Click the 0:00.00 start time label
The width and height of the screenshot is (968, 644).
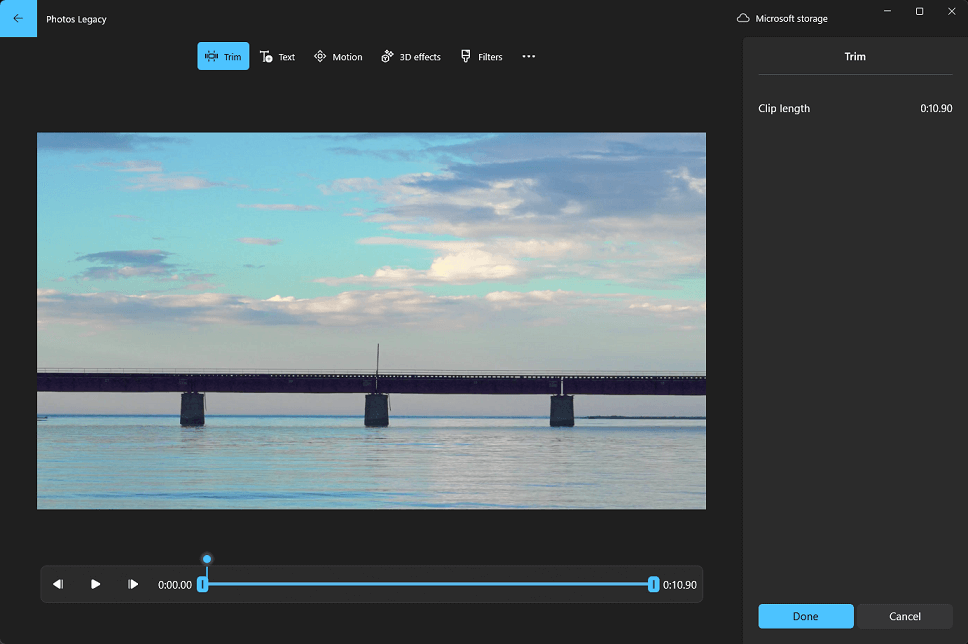[175, 585]
